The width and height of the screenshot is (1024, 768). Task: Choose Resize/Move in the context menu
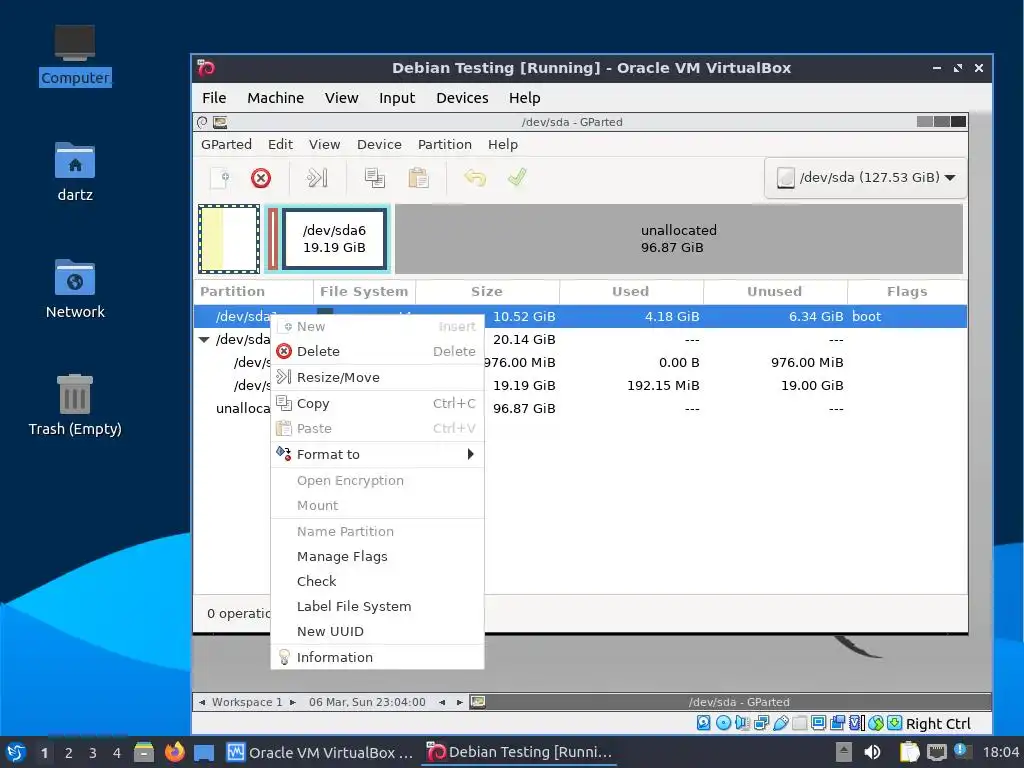coord(377,377)
